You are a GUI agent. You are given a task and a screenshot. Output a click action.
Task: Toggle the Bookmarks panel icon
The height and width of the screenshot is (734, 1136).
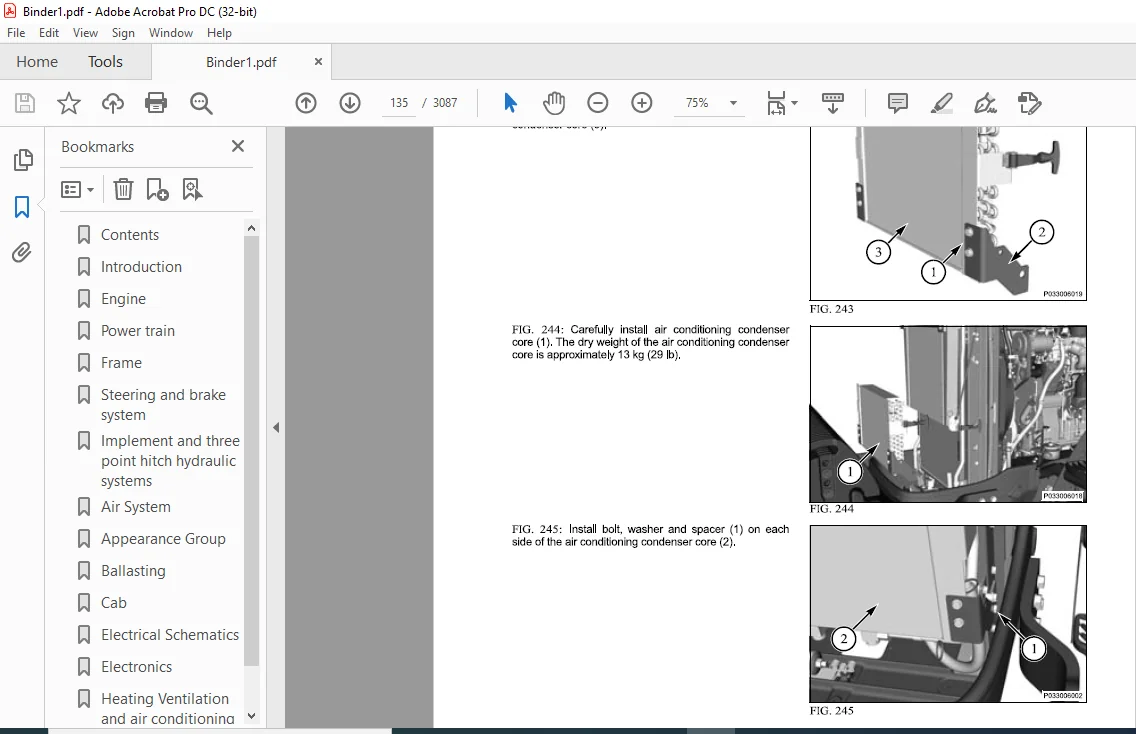pyautogui.click(x=22, y=207)
